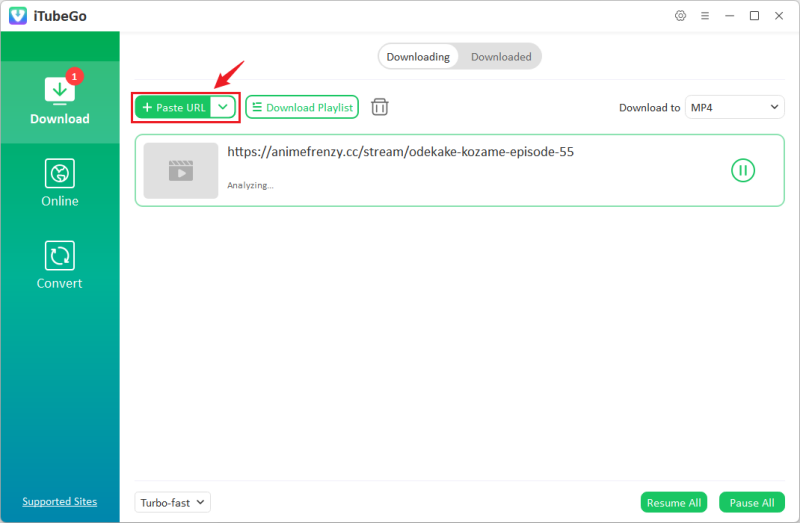800x523 pixels.
Task: Open the Convert section
Action: (x=60, y=265)
